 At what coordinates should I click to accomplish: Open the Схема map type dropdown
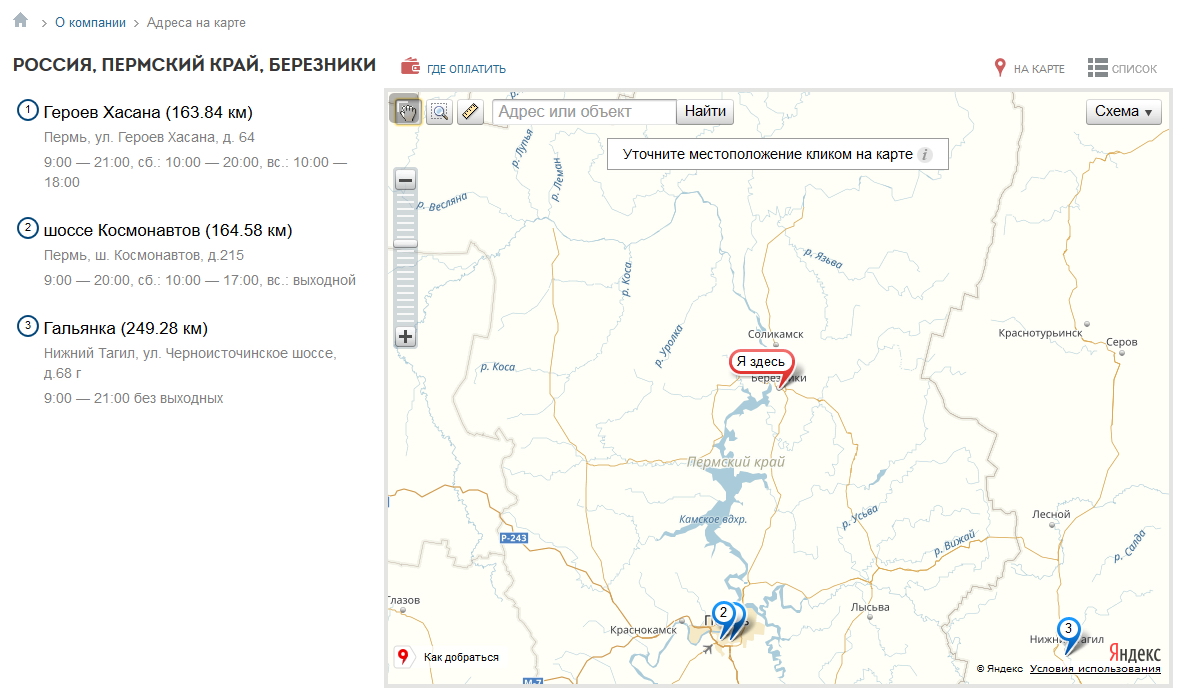[x=1123, y=112]
